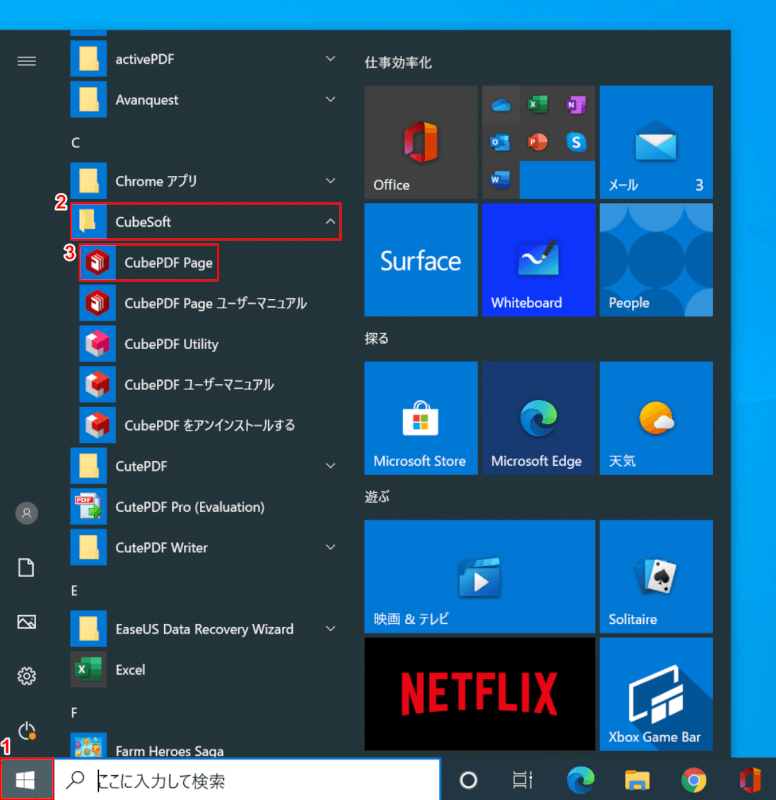Viewport: 776px width, 800px height.
Task: Open the Windows Start button
Action: coord(27,779)
